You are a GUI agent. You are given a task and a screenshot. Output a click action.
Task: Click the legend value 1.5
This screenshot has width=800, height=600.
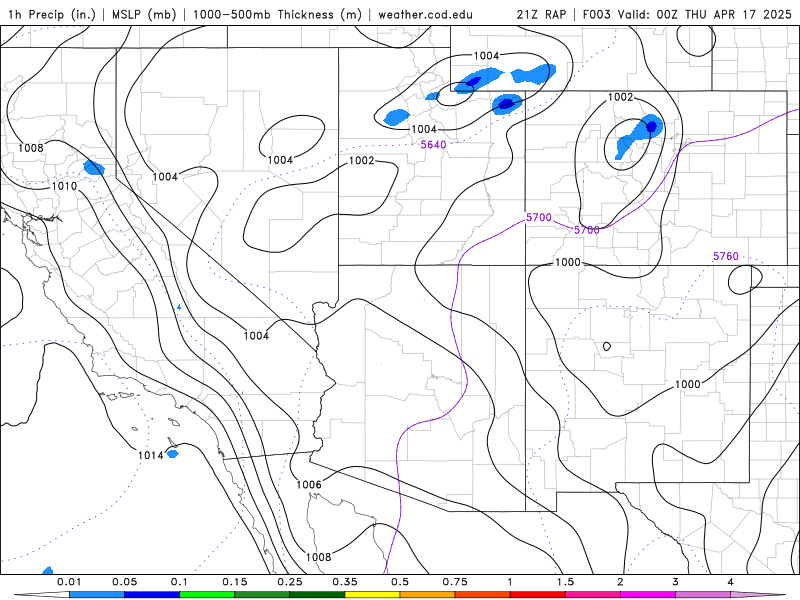[565, 582]
